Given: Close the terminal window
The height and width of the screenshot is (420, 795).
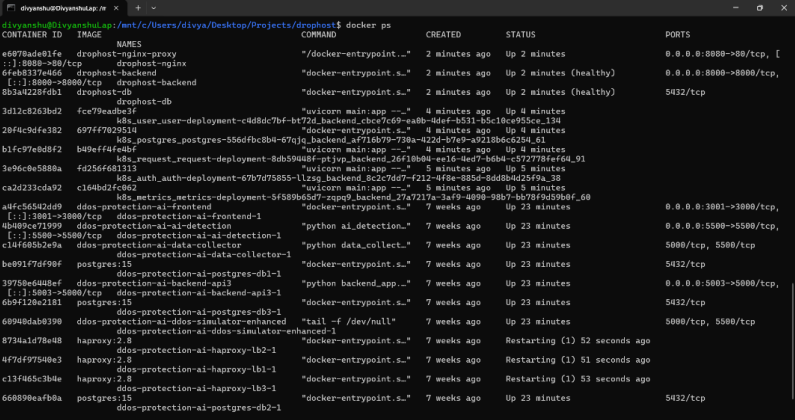Looking at the screenshot, I should [783, 8].
